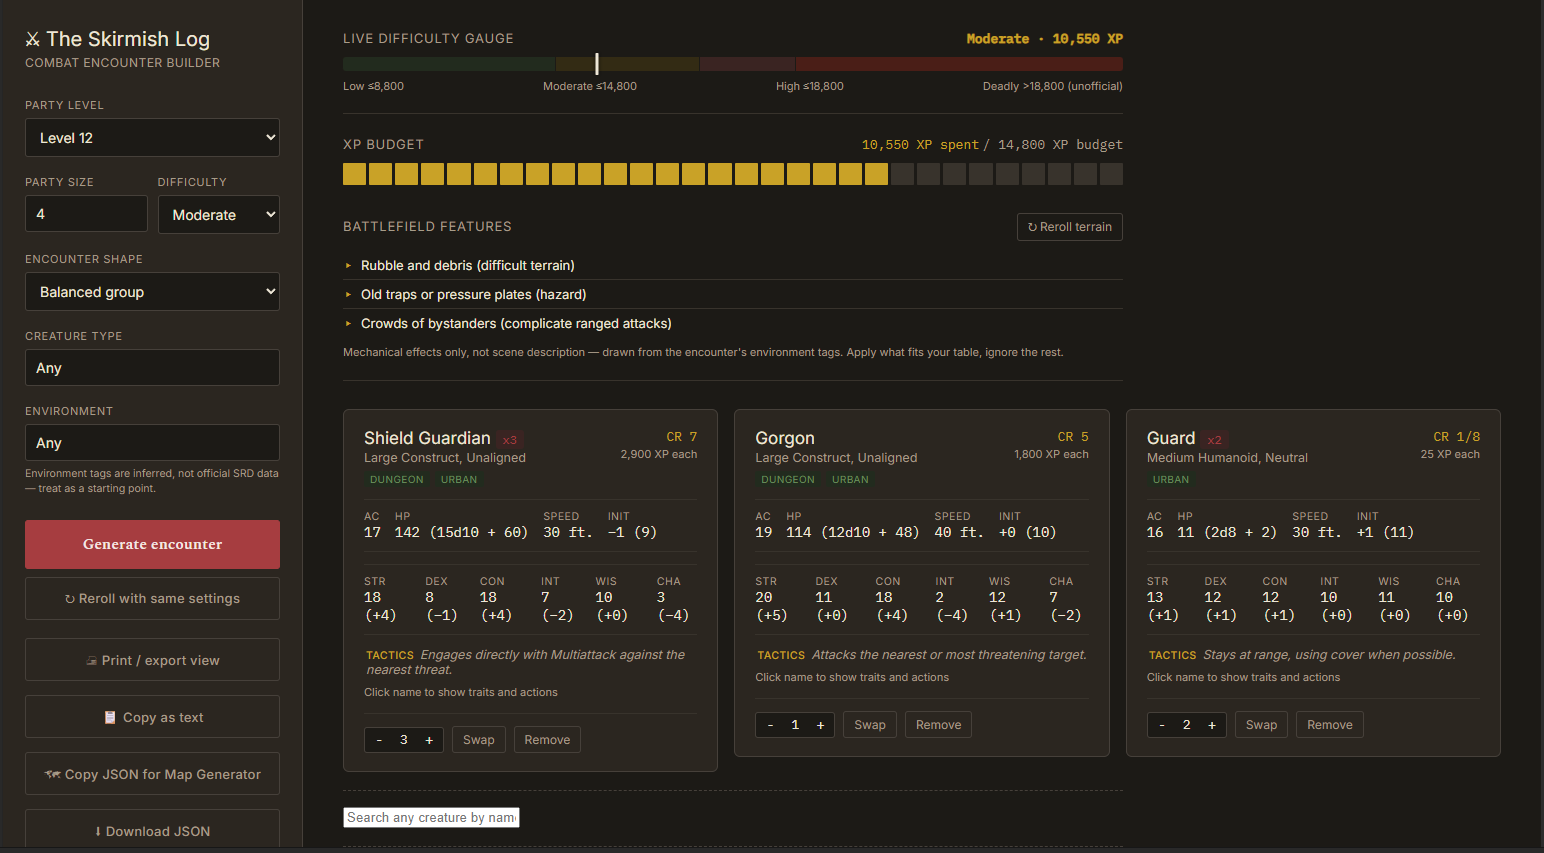
Task: Increase Shield Guardian count
Action: coord(429,740)
